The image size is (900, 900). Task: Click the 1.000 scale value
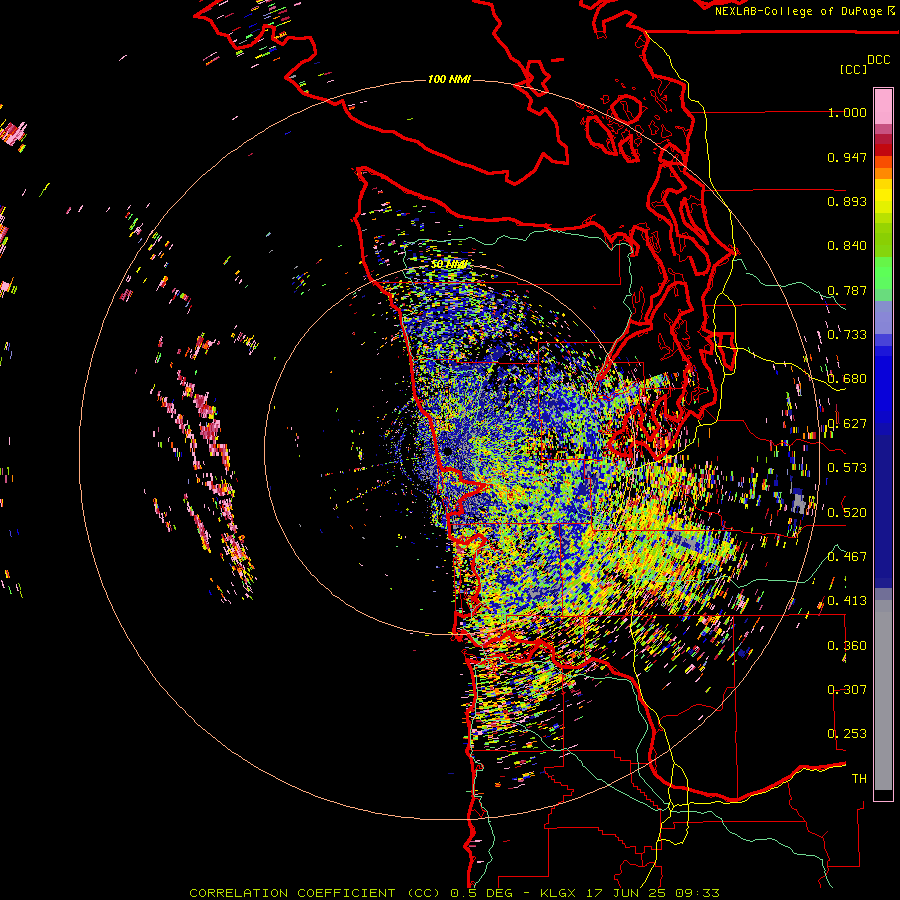(847, 112)
